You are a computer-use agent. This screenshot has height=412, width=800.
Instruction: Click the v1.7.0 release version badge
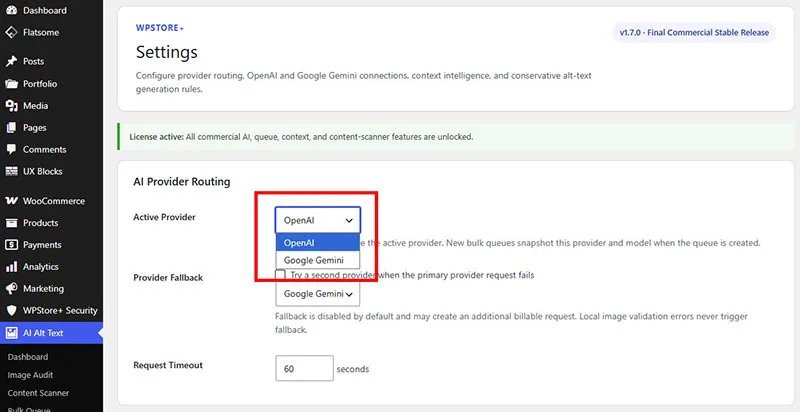tap(694, 32)
